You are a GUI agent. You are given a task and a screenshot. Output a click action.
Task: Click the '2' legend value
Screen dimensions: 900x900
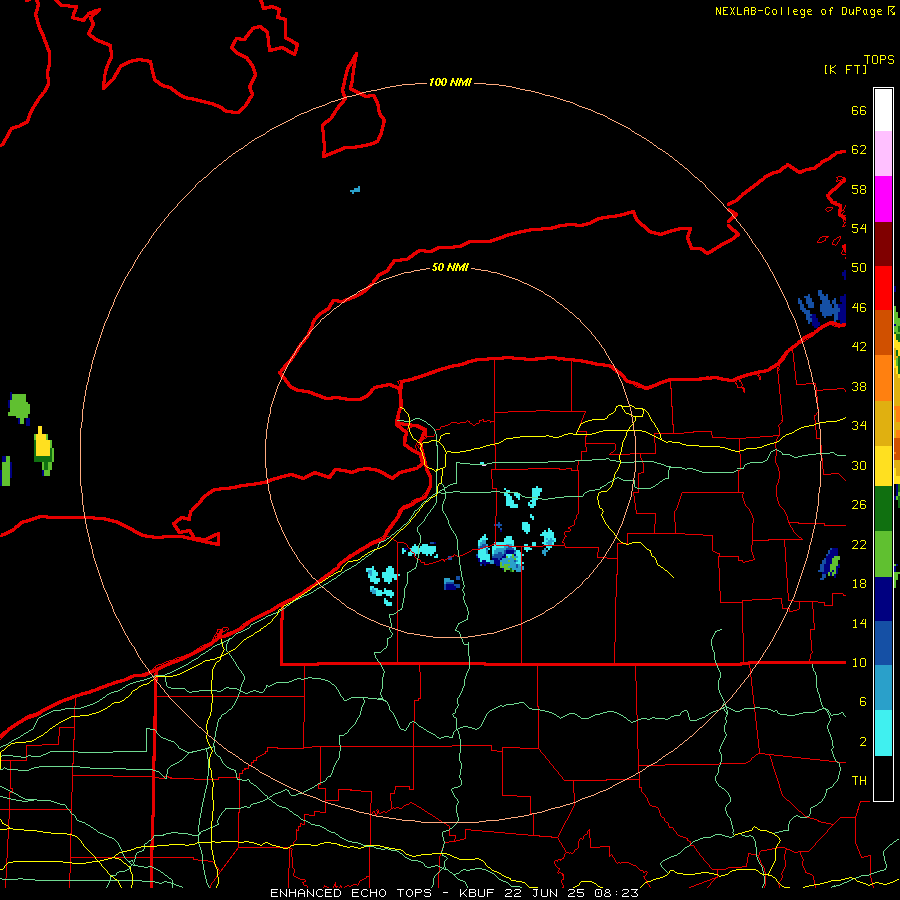pos(862,741)
